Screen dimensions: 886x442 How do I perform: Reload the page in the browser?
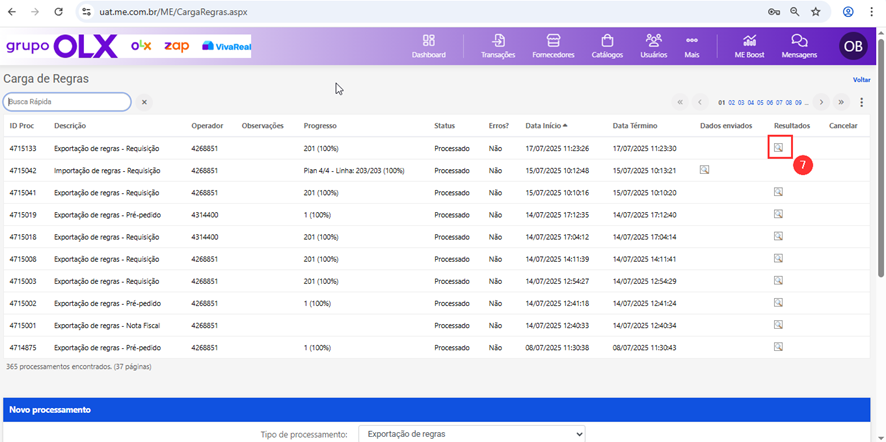click(x=59, y=11)
